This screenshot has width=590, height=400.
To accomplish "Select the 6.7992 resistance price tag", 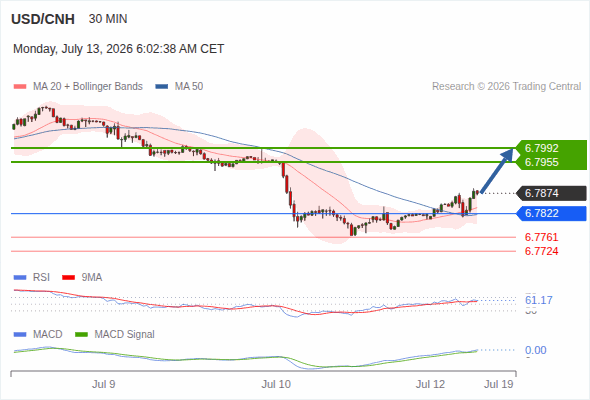I will (541, 148).
